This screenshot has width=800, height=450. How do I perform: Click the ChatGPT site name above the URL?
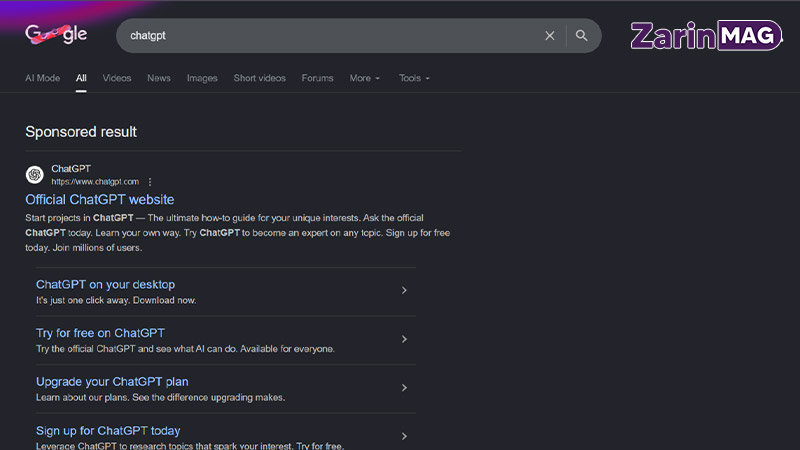(x=71, y=168)
